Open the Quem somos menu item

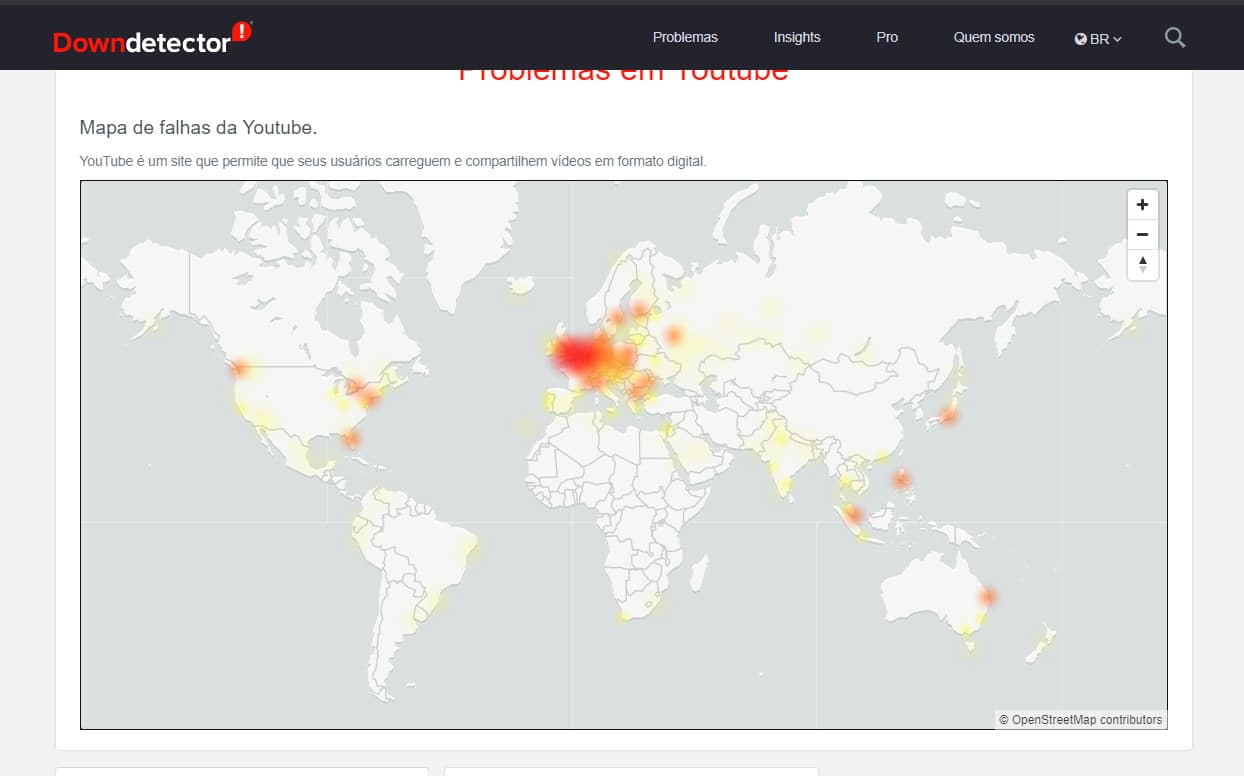click(994, 37)
